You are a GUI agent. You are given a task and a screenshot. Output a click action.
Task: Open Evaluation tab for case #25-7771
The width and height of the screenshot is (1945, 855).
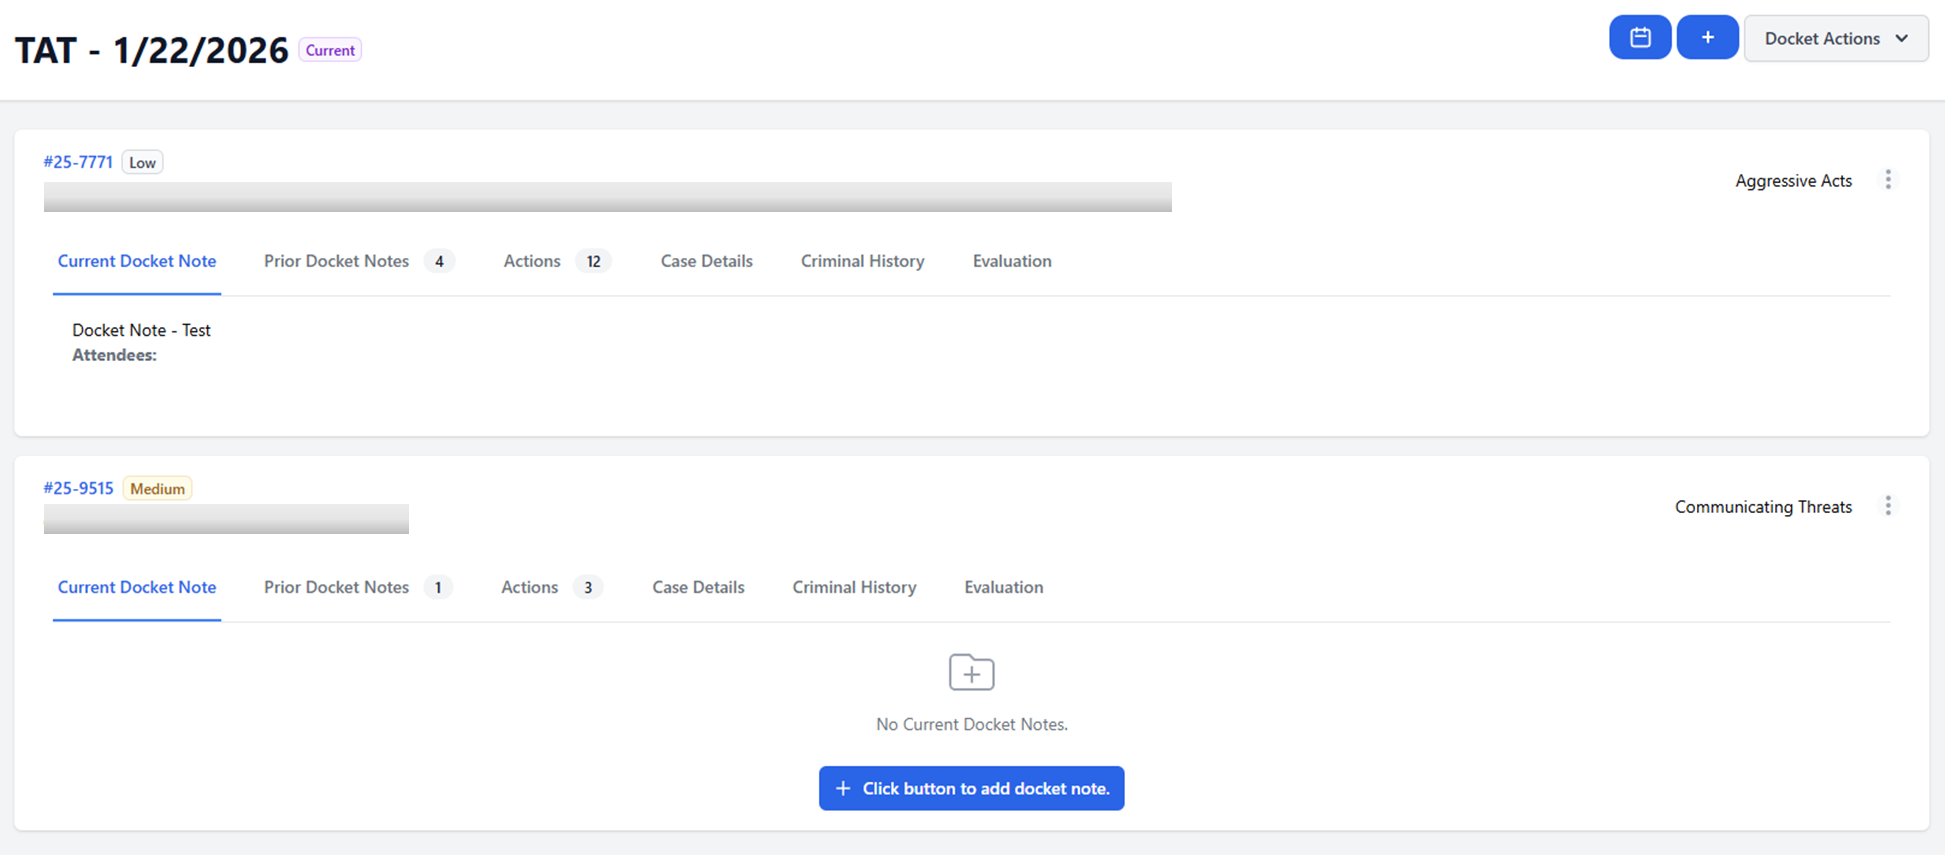[x=1011, y=261]
